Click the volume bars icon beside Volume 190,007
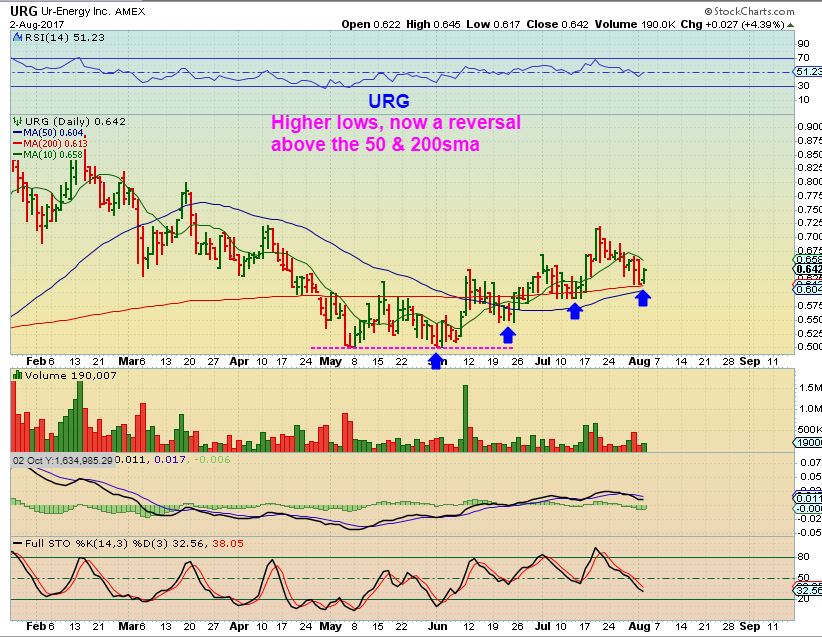 click(x=18, y=375)
